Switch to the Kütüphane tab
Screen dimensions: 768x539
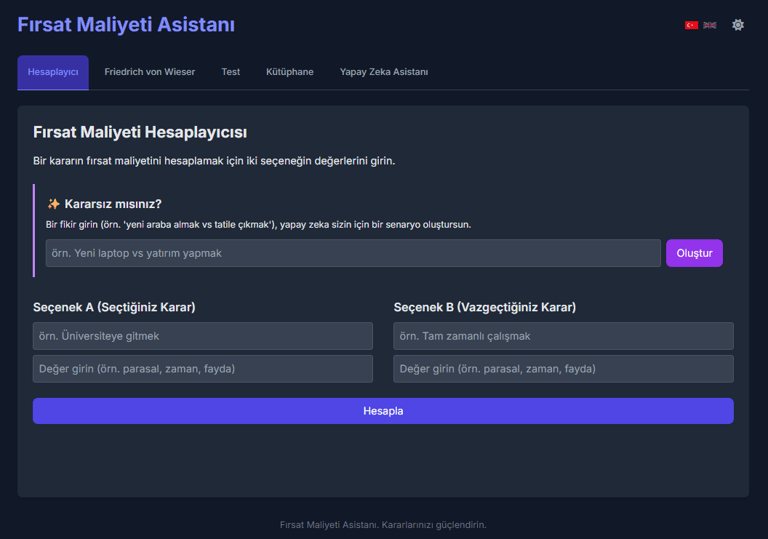pyautogui.click(x=289, y=72)
